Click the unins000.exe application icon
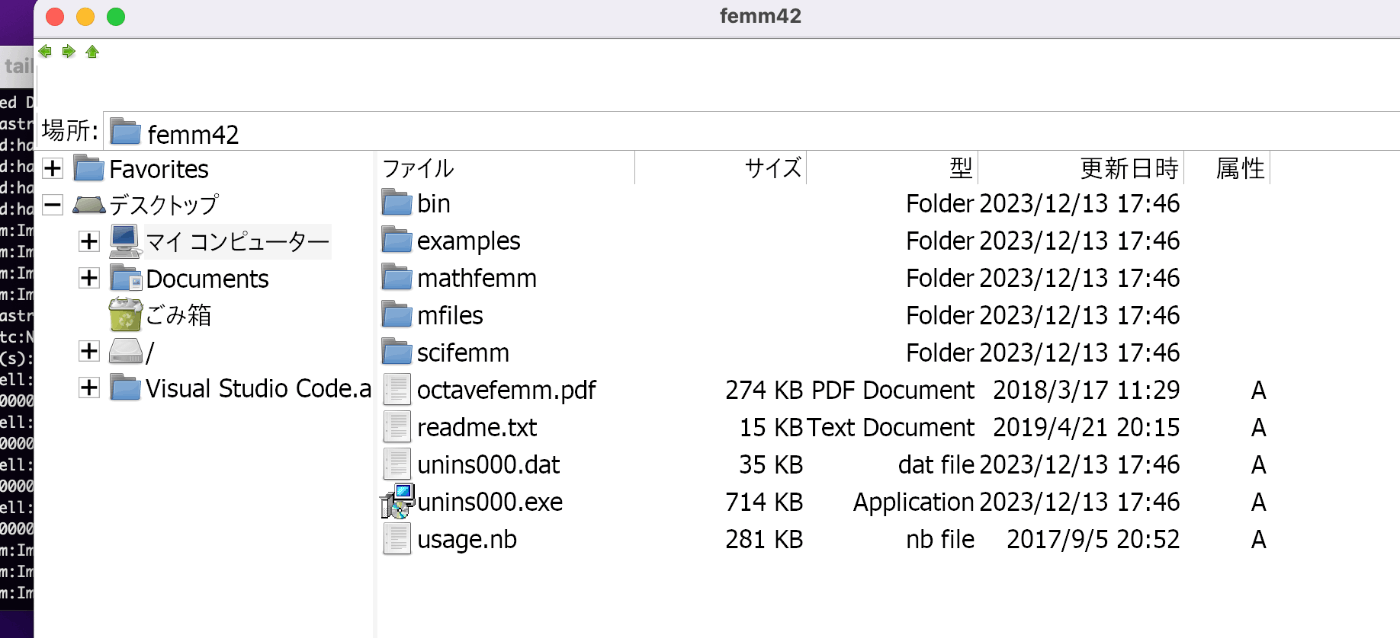Viewport: 1400px width, 638px height. click(x=397, y=502)
